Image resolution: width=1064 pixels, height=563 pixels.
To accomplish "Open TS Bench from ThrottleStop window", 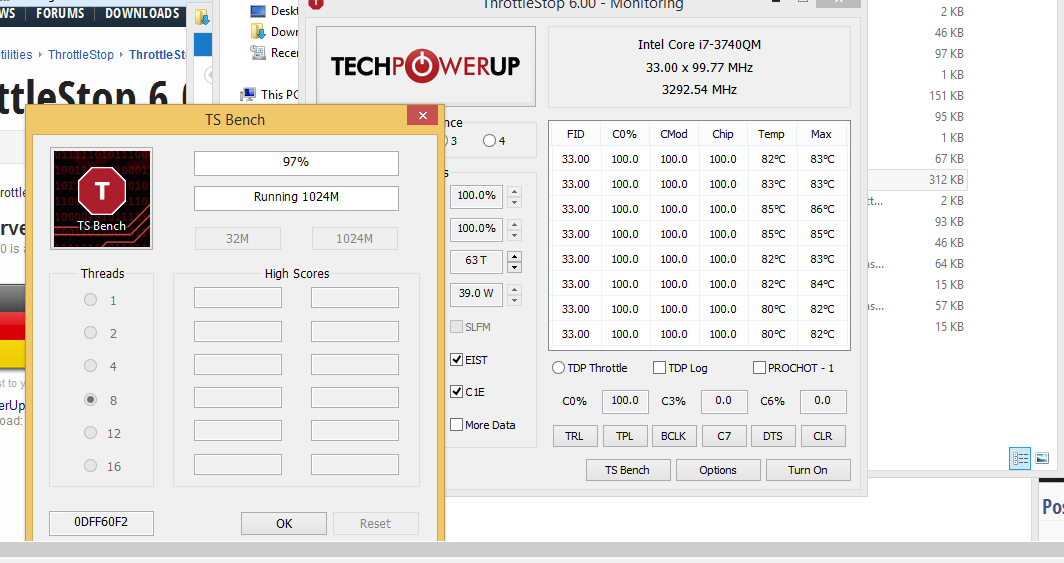I will click(x=628, y=470).
